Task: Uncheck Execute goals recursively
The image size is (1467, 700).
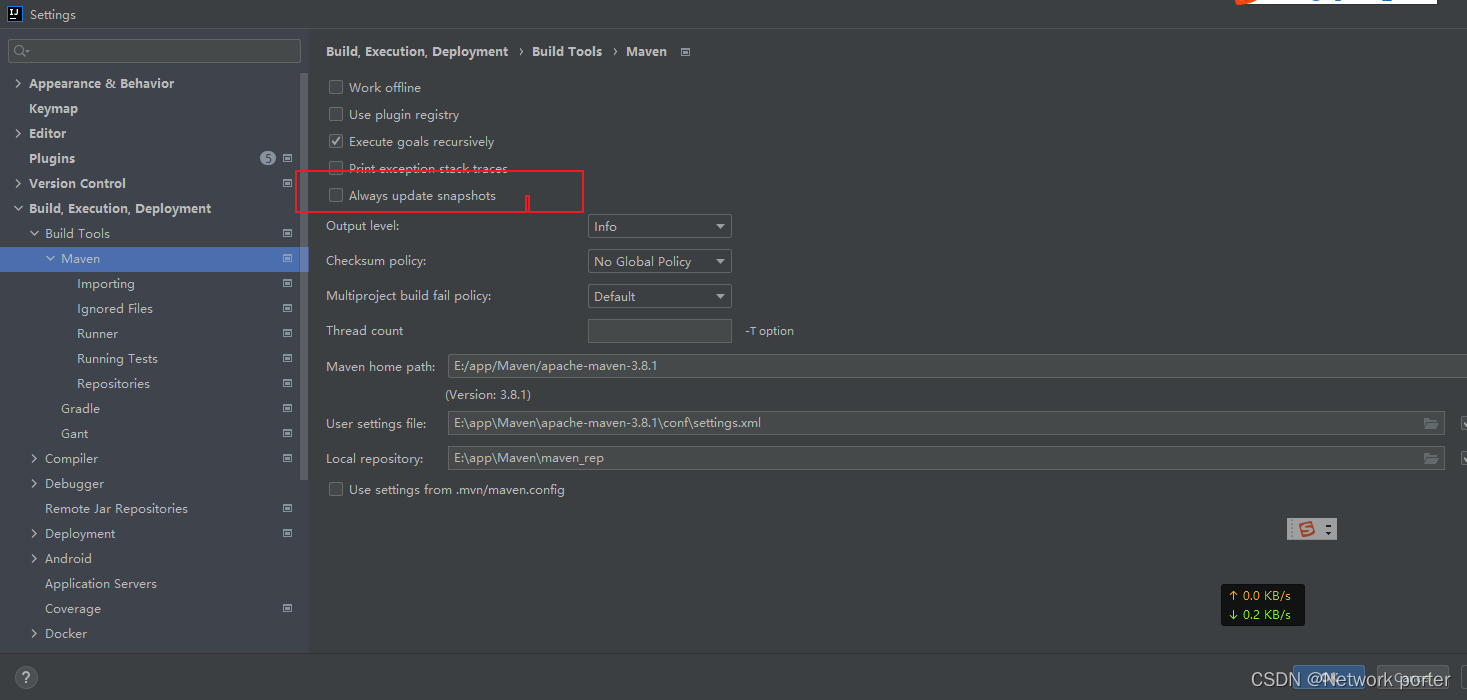Action: click(336, 141)
